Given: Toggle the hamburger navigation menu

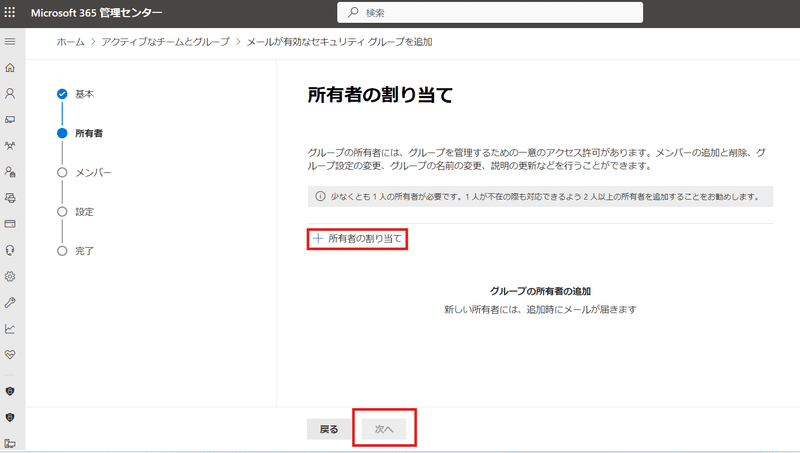Looking at the screenshot, I should [x=10, y=41].
